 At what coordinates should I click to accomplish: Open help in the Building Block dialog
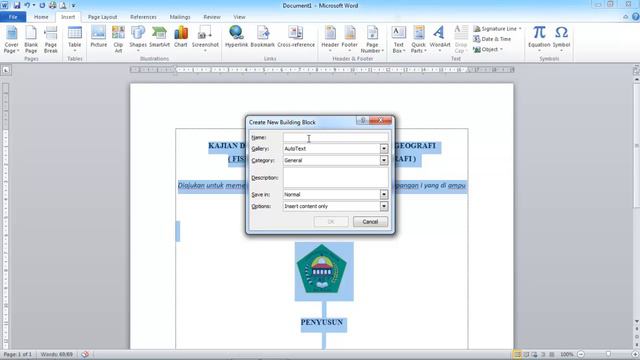362,120
